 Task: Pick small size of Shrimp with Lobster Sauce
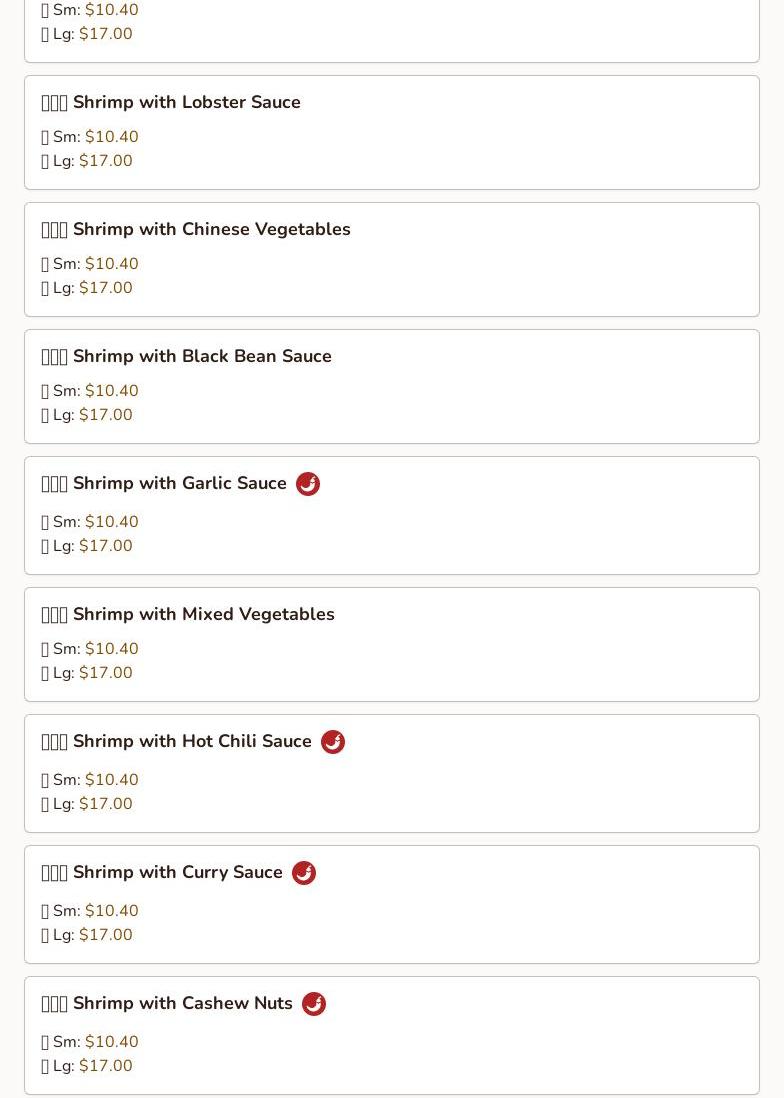90,137
